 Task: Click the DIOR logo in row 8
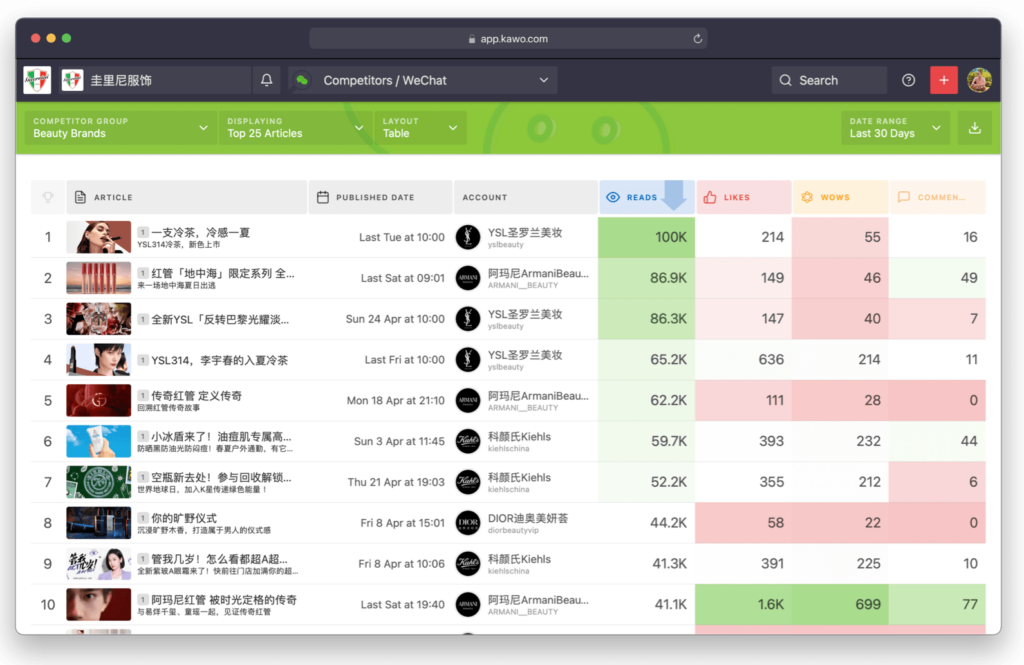[468, 523]
